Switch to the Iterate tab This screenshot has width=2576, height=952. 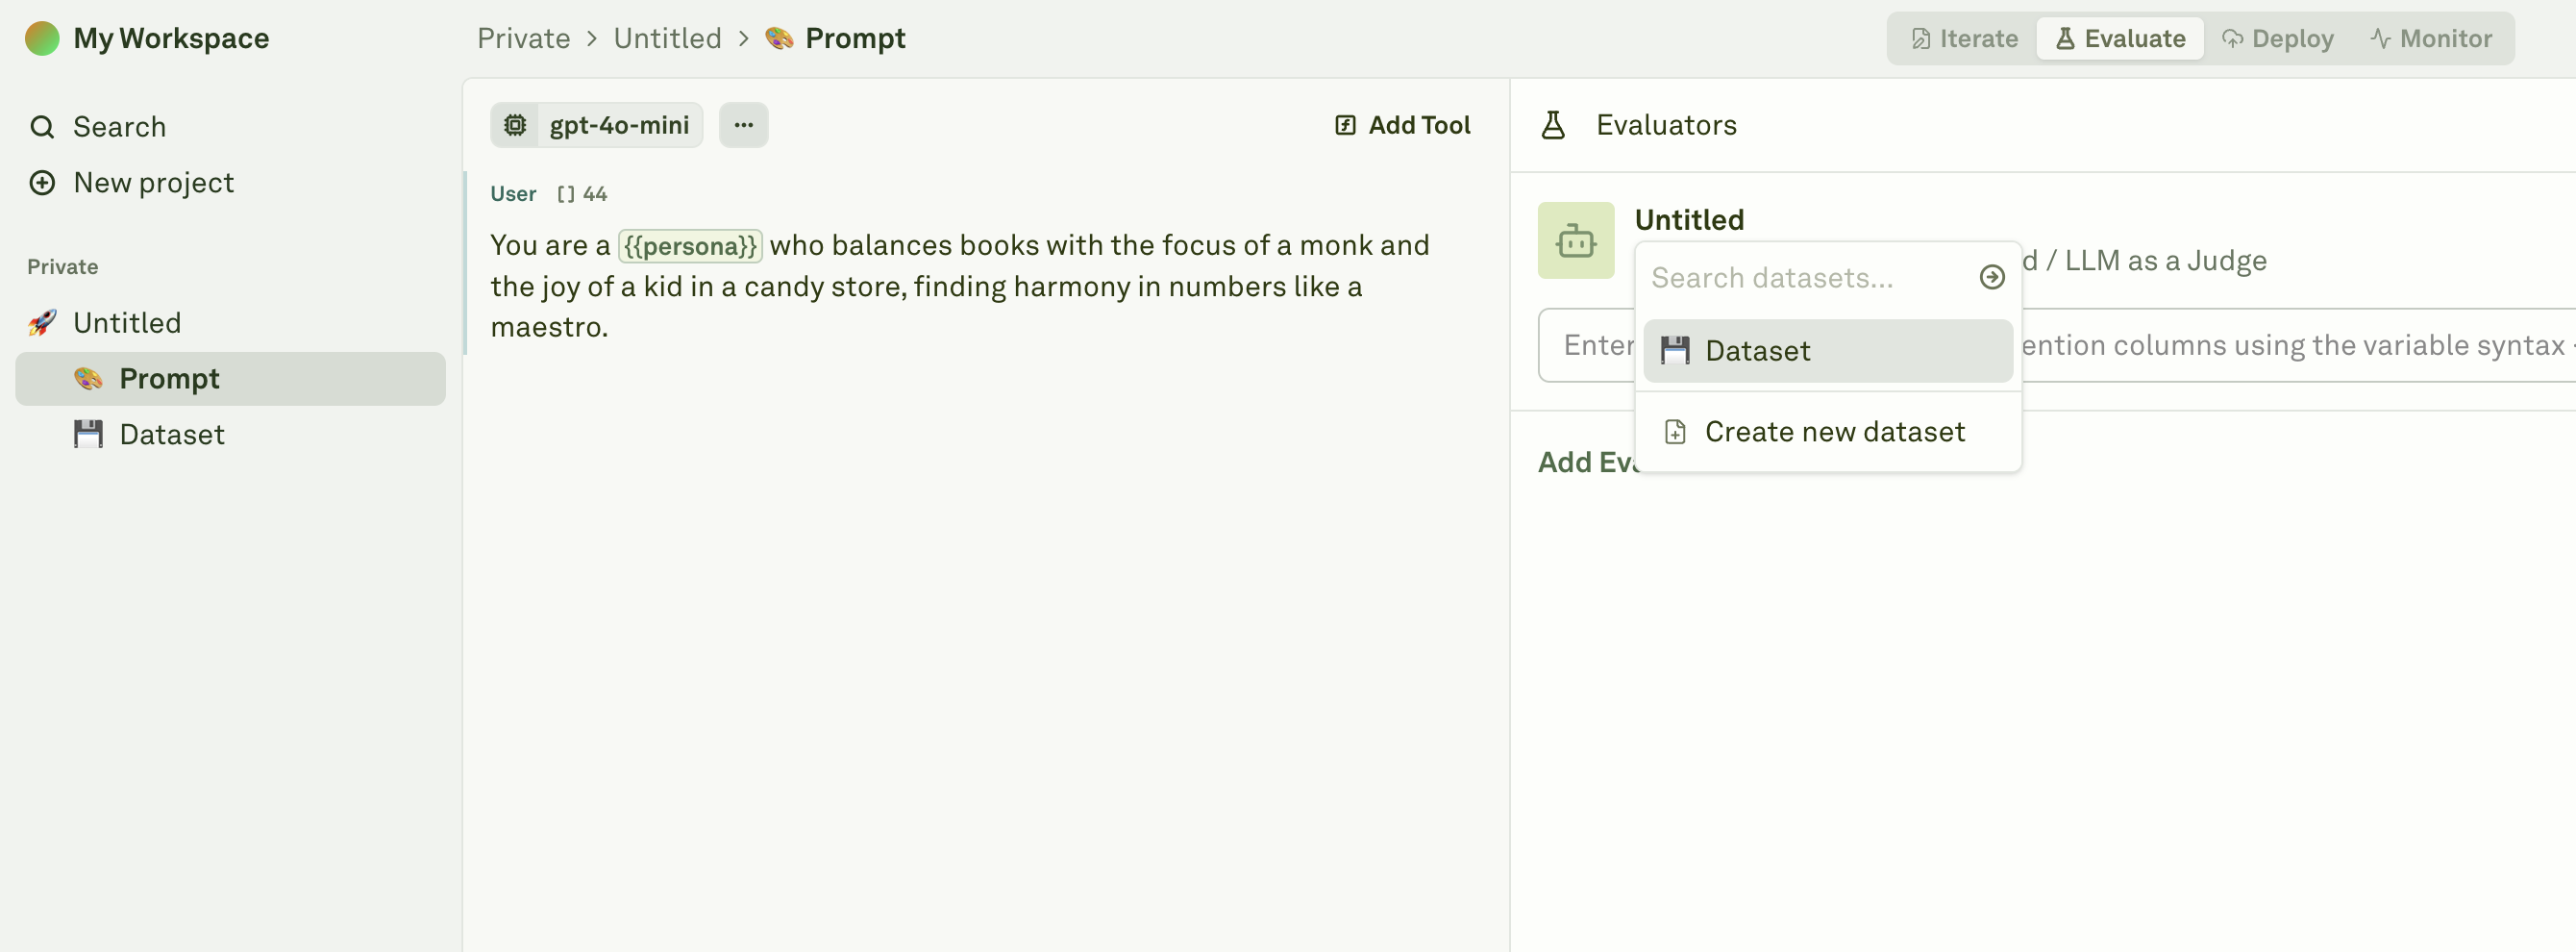[1964, 39]
